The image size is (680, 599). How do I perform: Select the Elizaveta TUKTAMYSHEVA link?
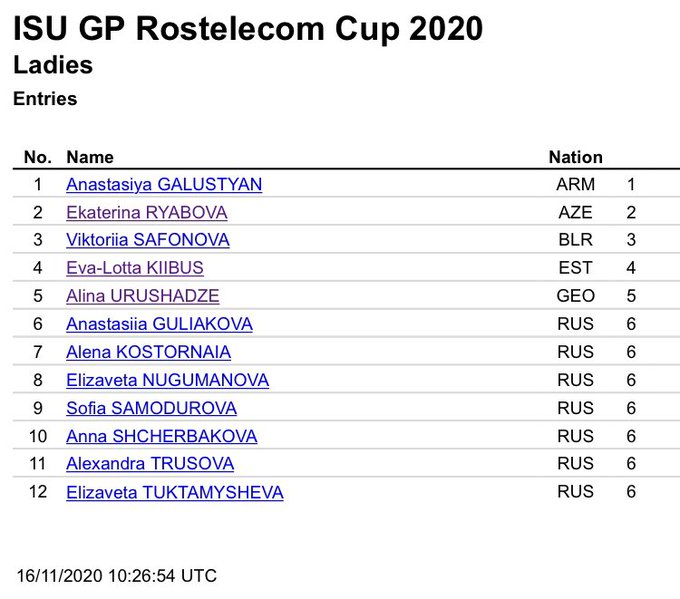point(174,492)
